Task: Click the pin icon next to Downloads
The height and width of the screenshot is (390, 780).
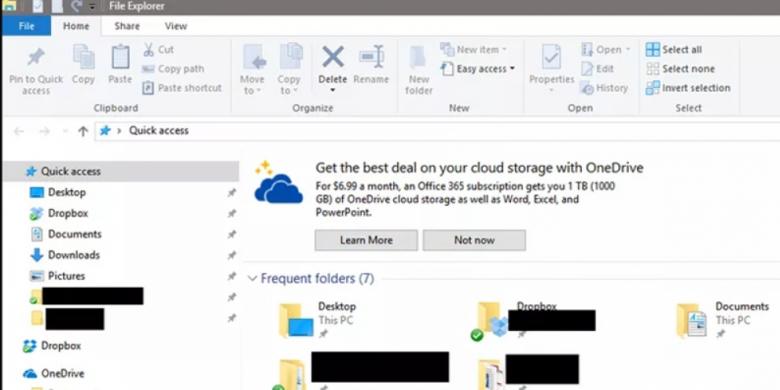Action: click(x=231, y=256)
